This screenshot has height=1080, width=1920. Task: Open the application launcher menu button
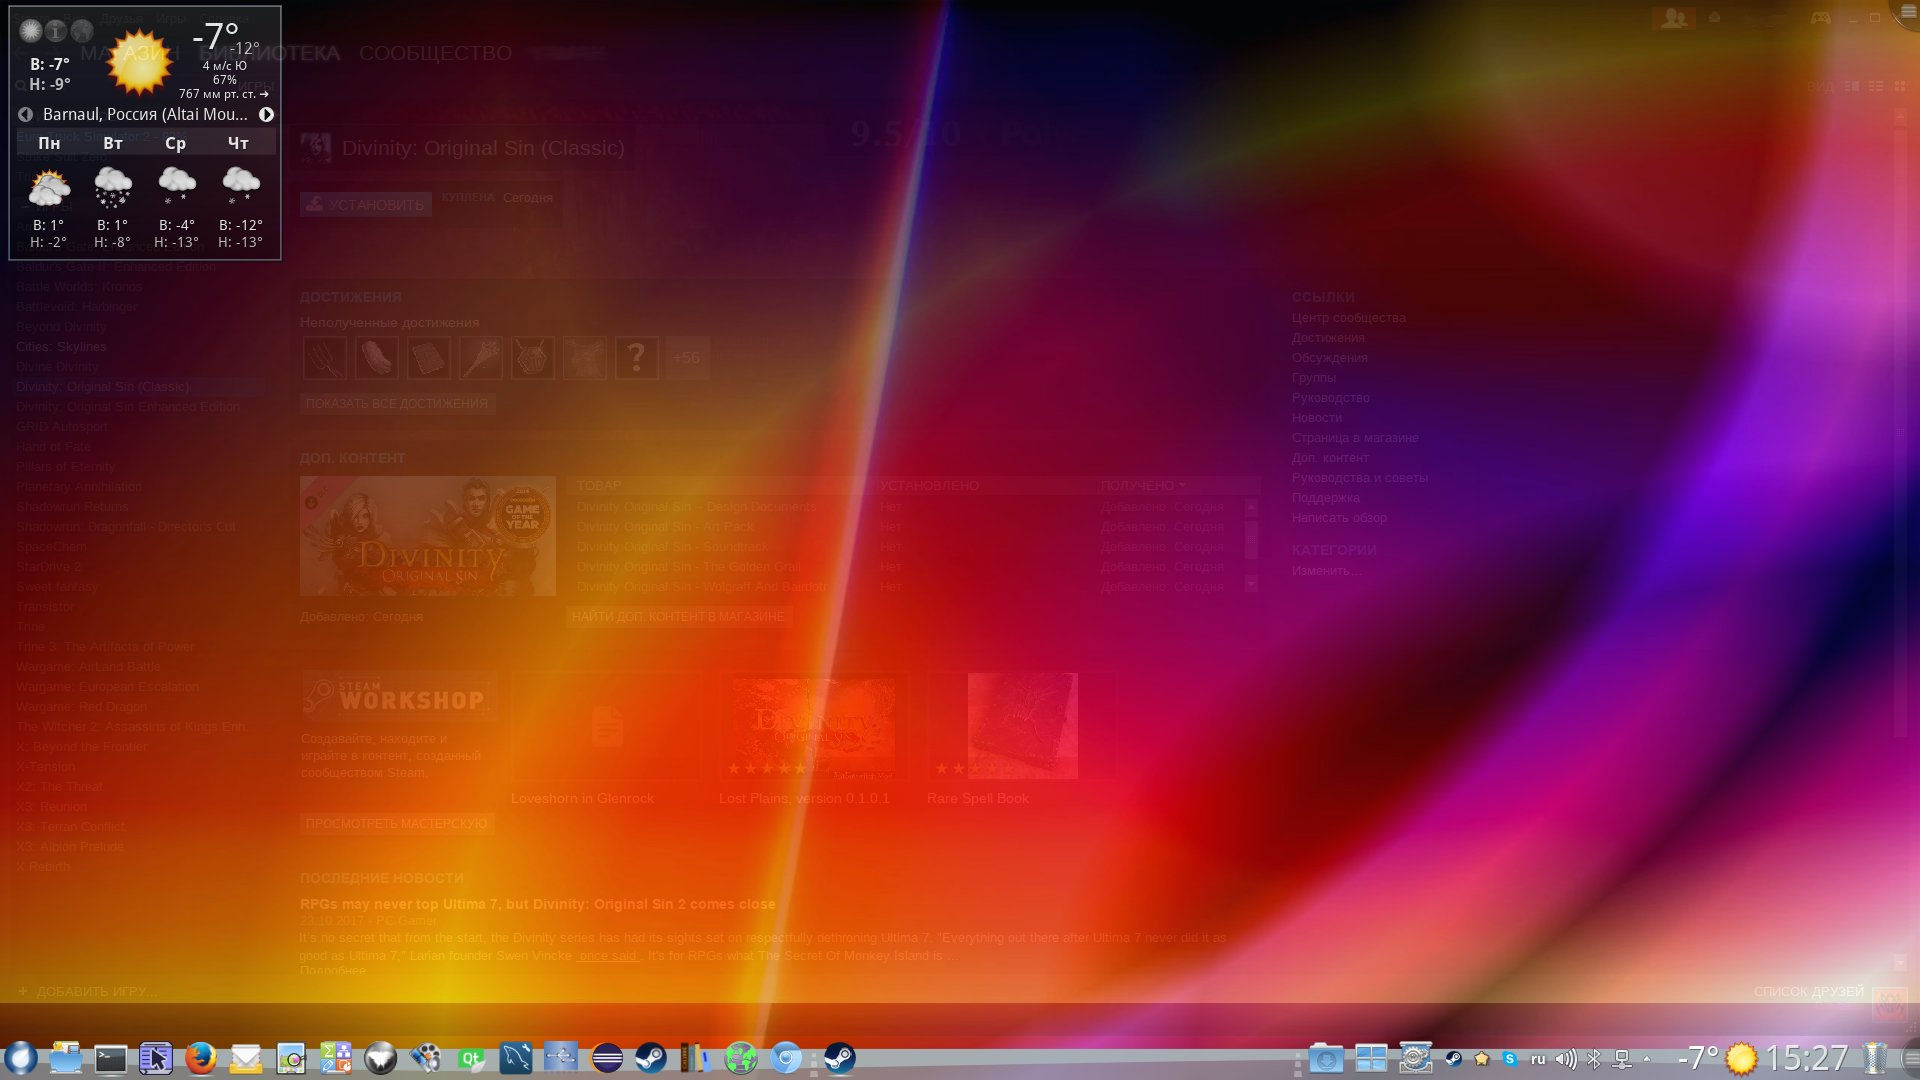click(20, 1058)
